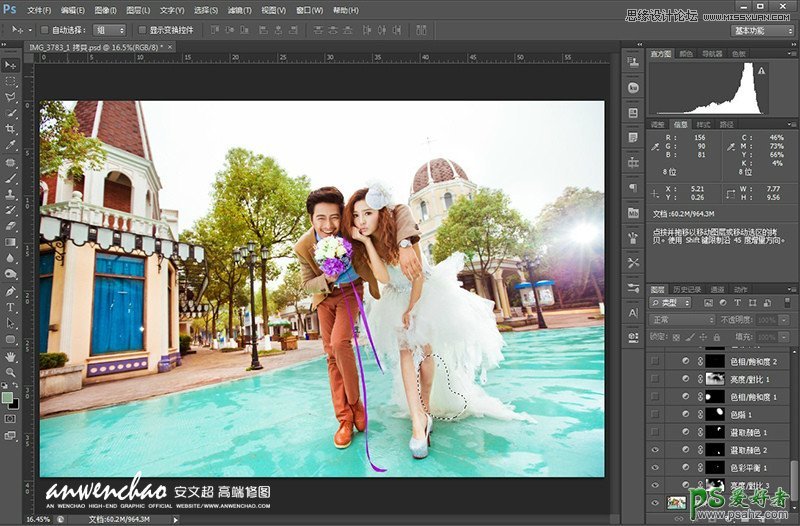This screenshot has width=800, height=526.
Task: Check the 显示变换控件 checkbox
Action: point(141,30)
